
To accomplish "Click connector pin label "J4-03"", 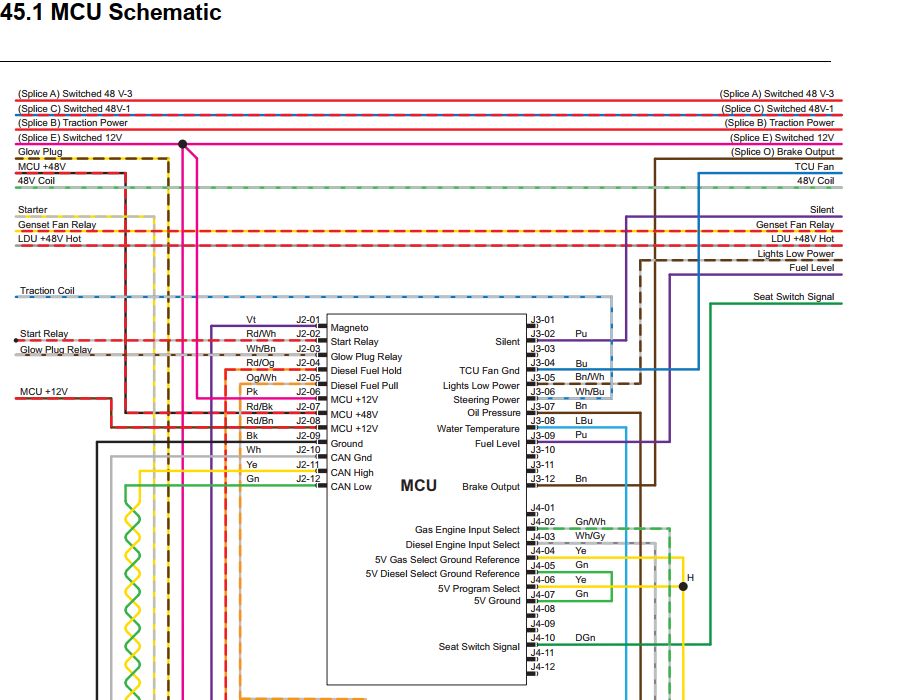I will tap(543, 536).
